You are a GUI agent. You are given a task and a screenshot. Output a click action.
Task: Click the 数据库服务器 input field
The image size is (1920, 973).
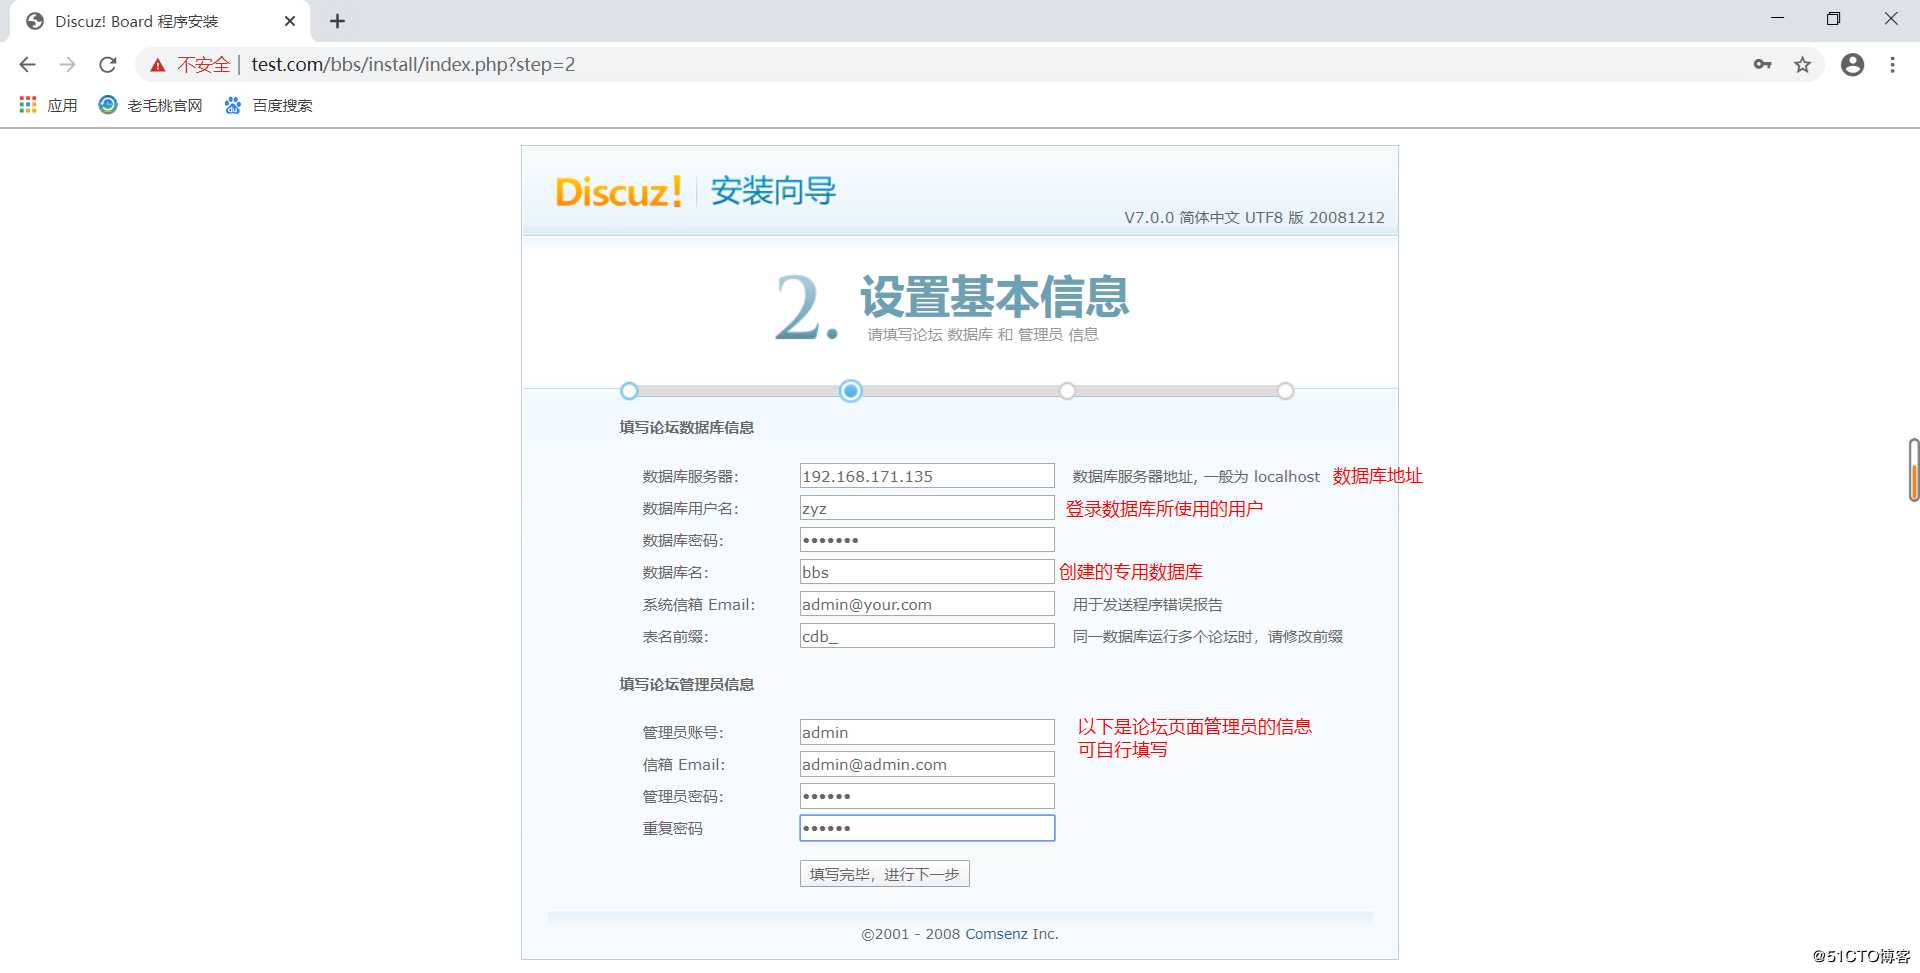click(x=927, y=476)
